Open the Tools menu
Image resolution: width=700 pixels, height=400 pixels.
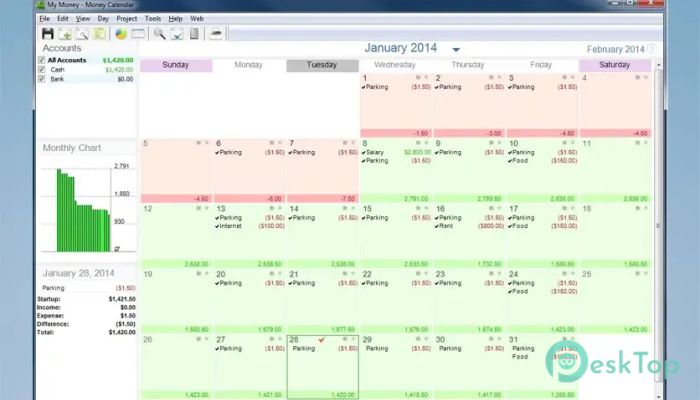(x=153, y=18)
